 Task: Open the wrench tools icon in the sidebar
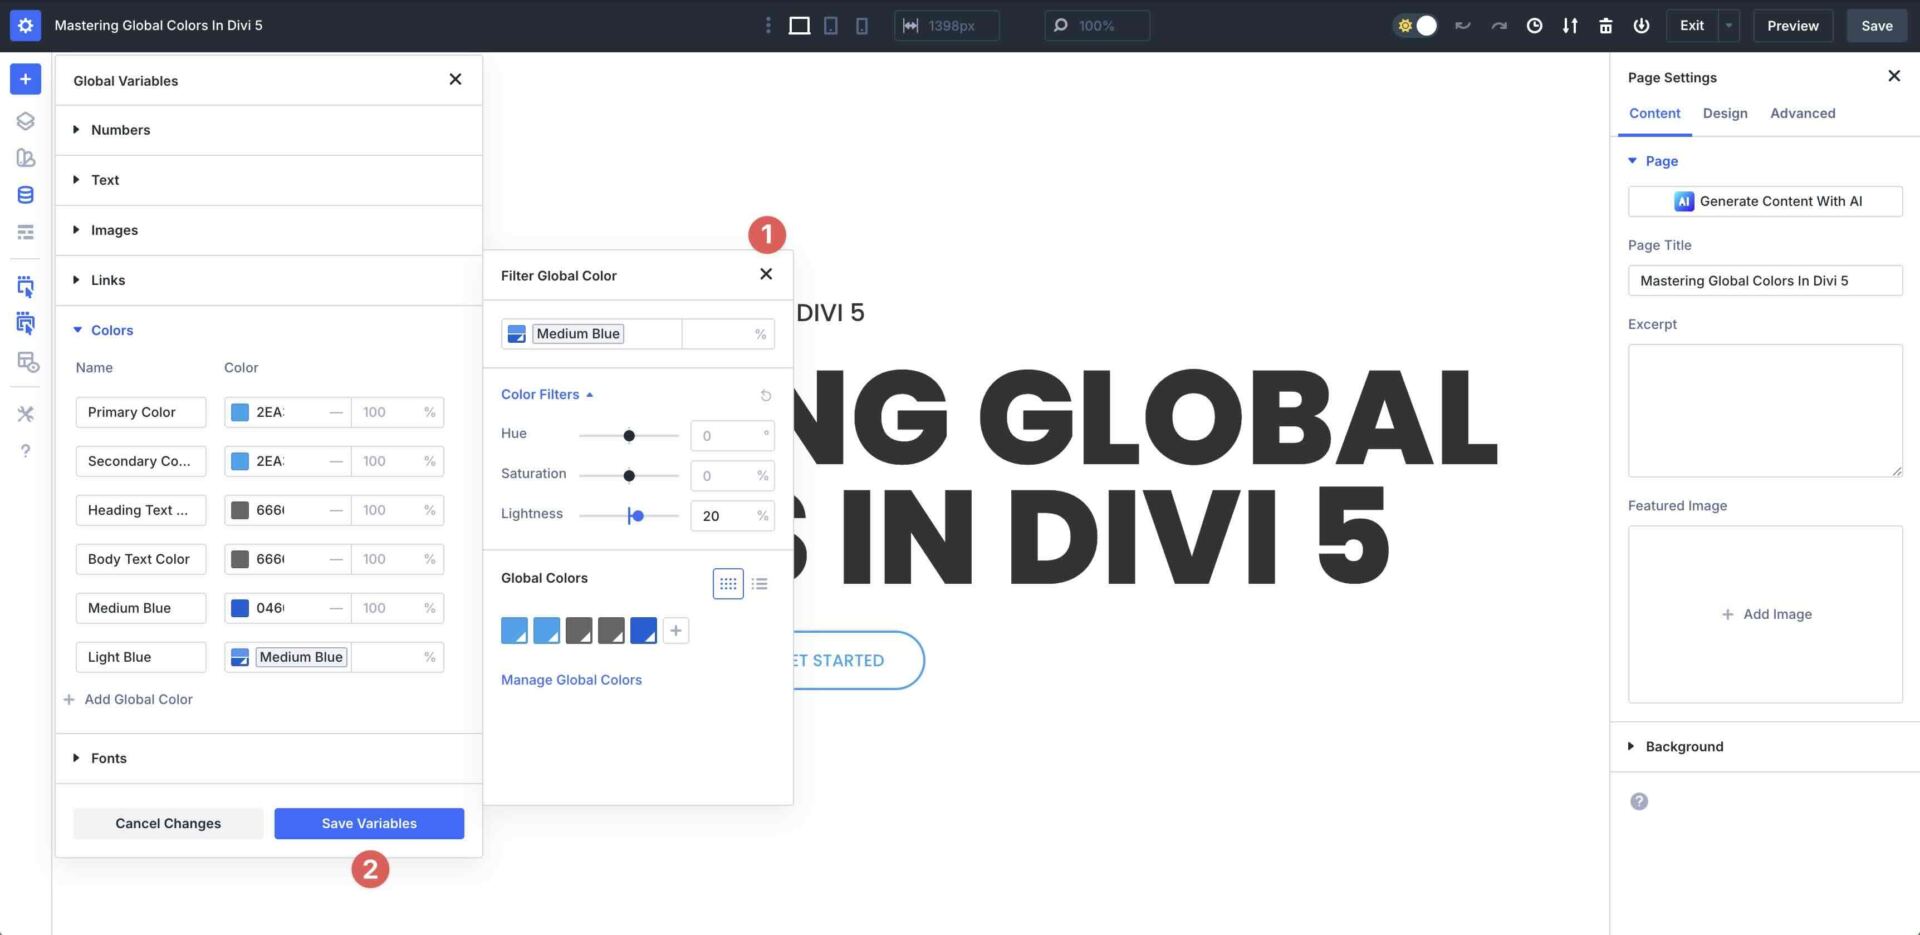point(25,413)
